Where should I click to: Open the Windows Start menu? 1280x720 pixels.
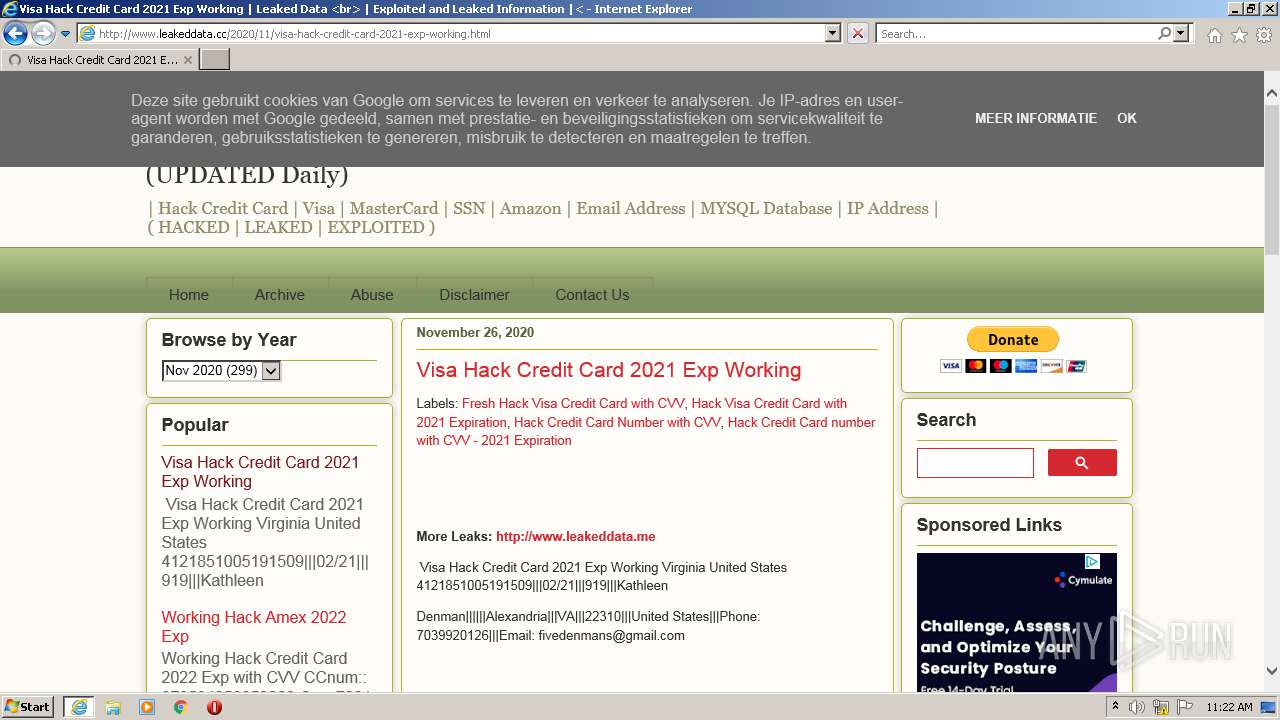point(28,707)
